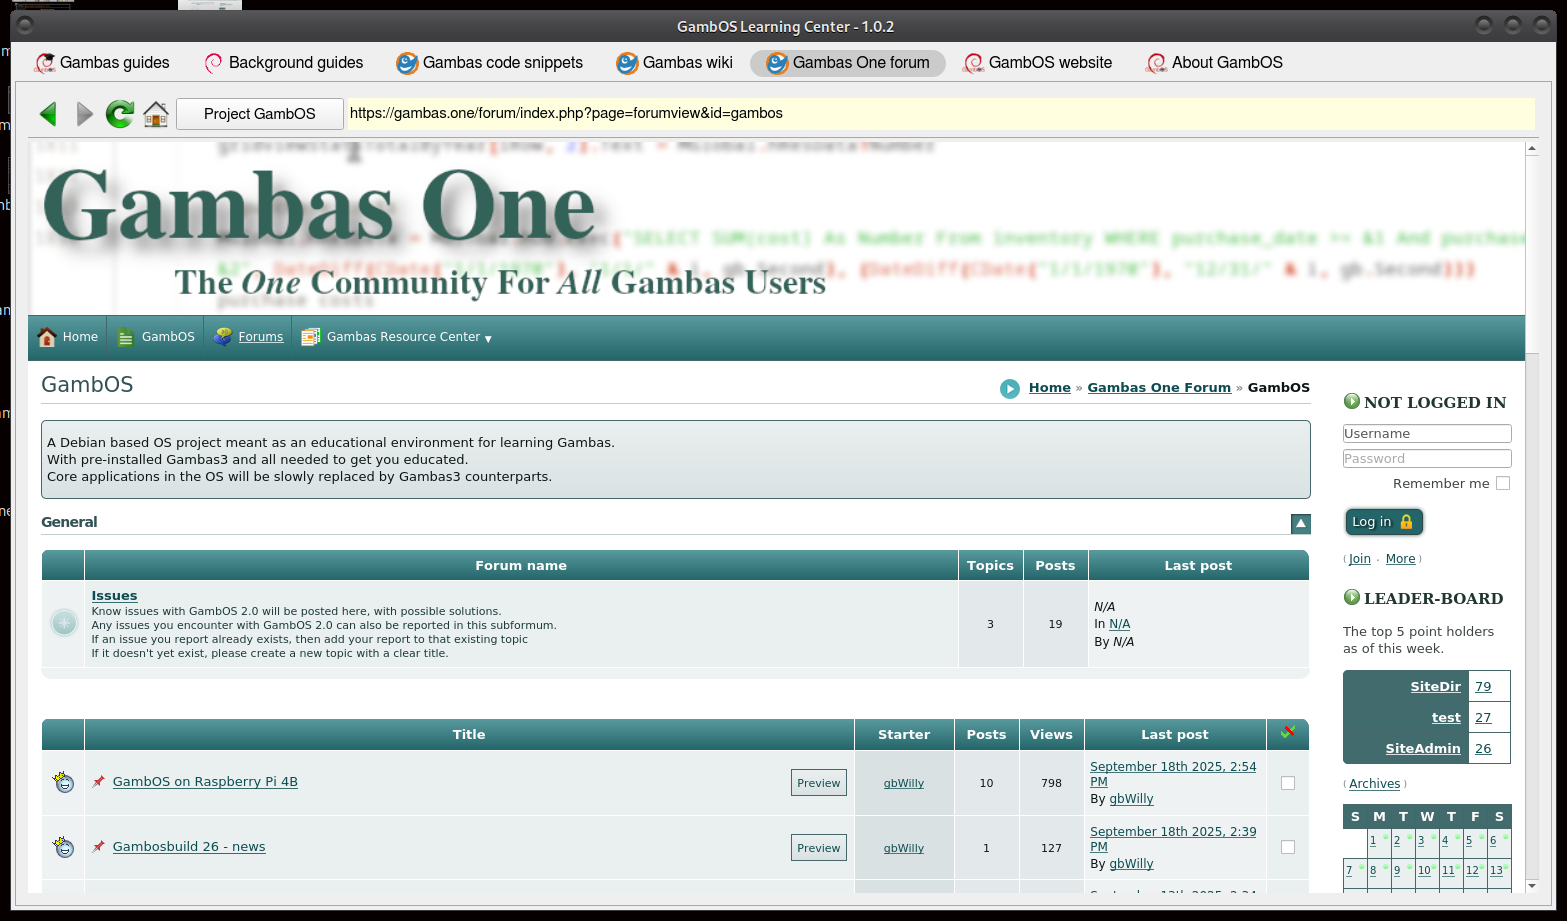Open the Gambas code snippets tab

pos(490,63)
